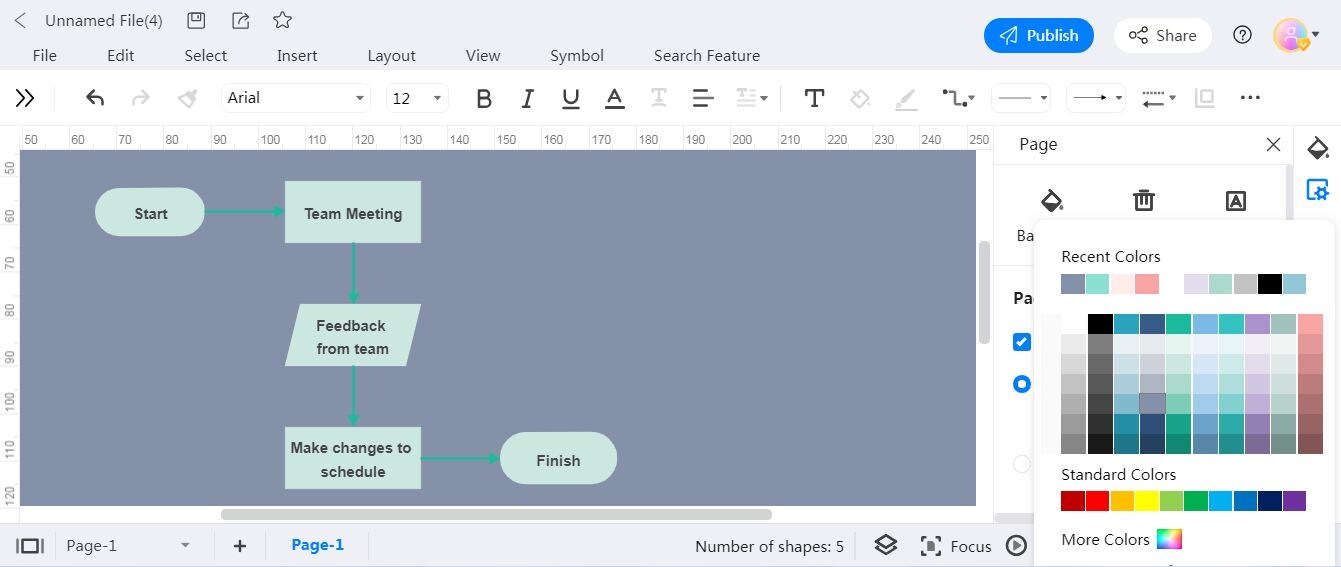Add a new page with plus

pos(240,546)
